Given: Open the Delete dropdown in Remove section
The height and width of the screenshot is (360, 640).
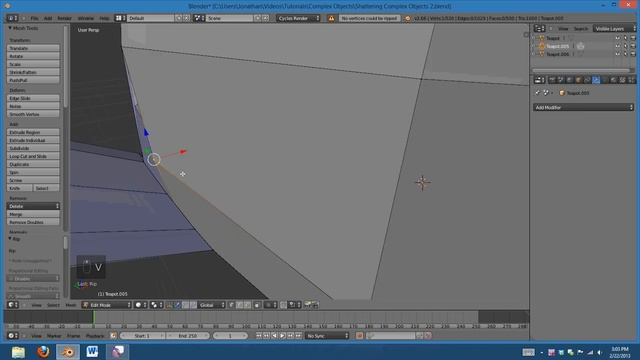Looking at the screenshot, I should tap(33, 206).
